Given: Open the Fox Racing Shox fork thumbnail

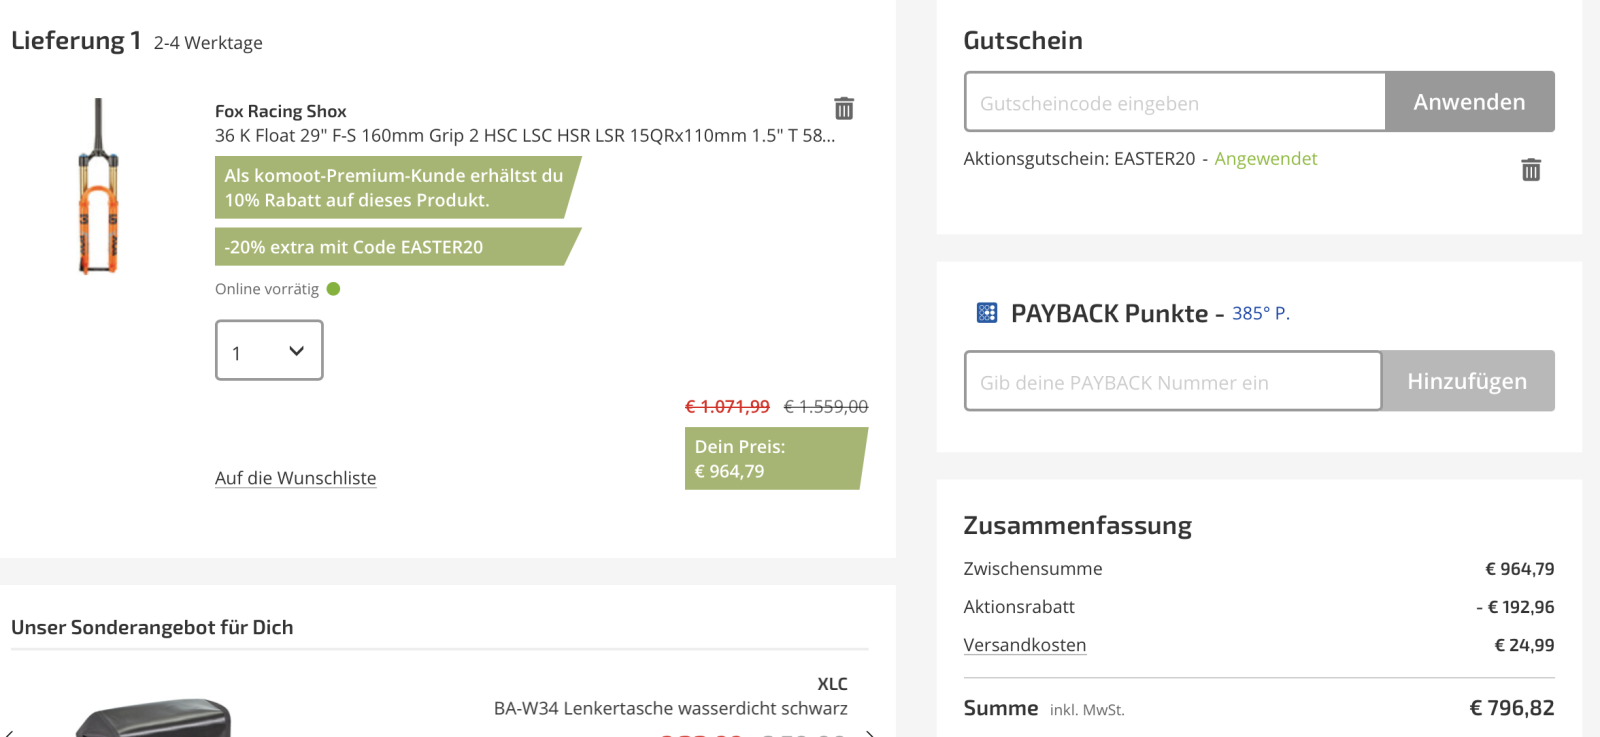Looking at the screenshot, I should pyautogui.click(x=99, y=186).
